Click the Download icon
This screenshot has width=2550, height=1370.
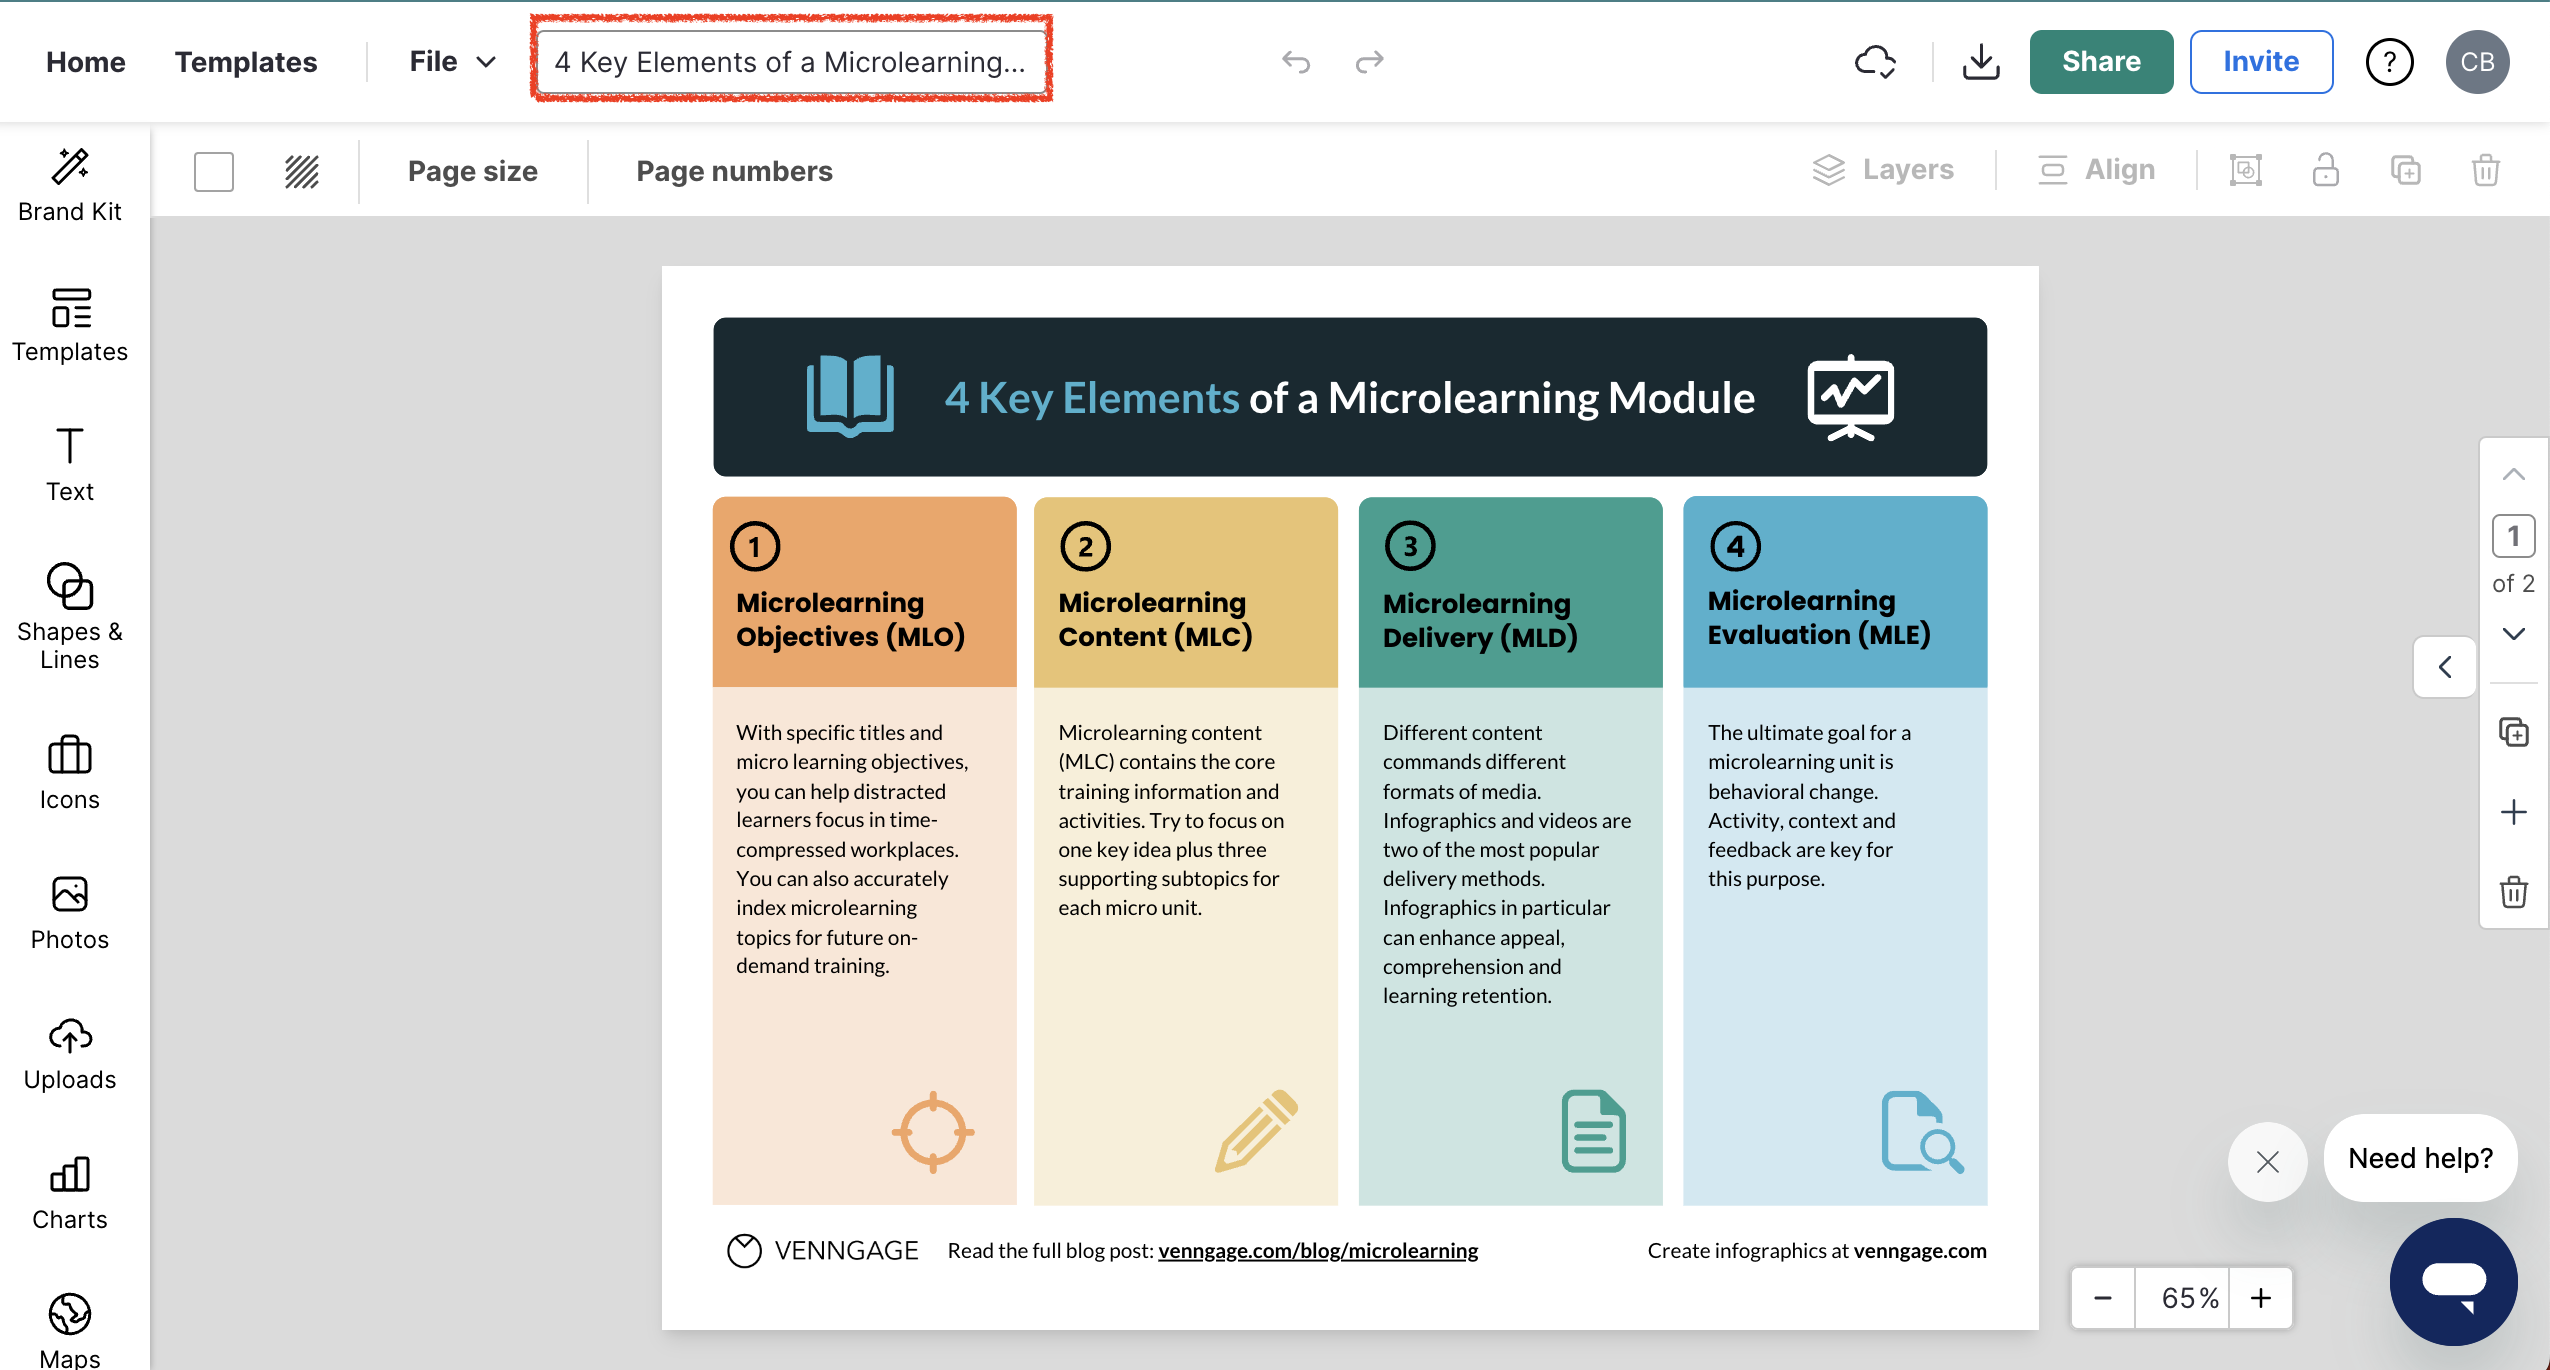point(1981,61)
